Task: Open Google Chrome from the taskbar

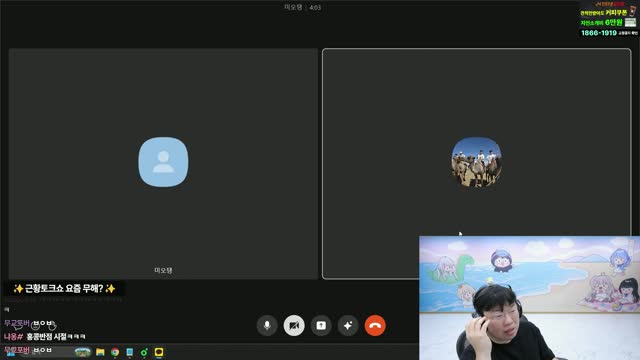Action: click(115, 352)
